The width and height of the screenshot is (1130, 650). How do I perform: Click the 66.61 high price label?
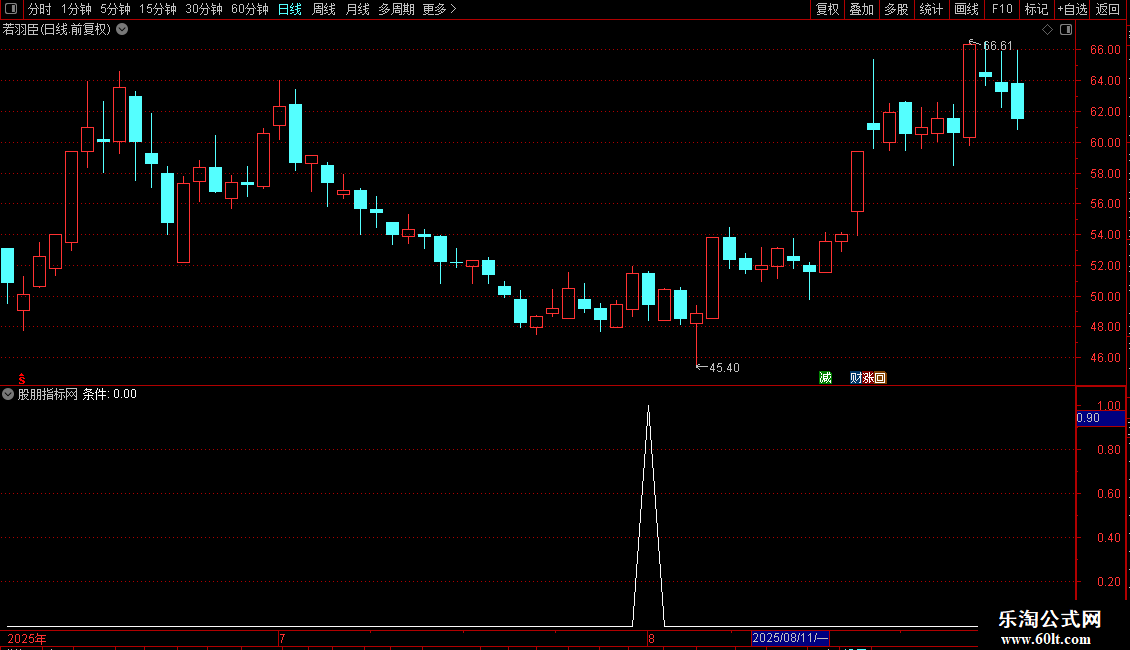click(x=998, y=46)
